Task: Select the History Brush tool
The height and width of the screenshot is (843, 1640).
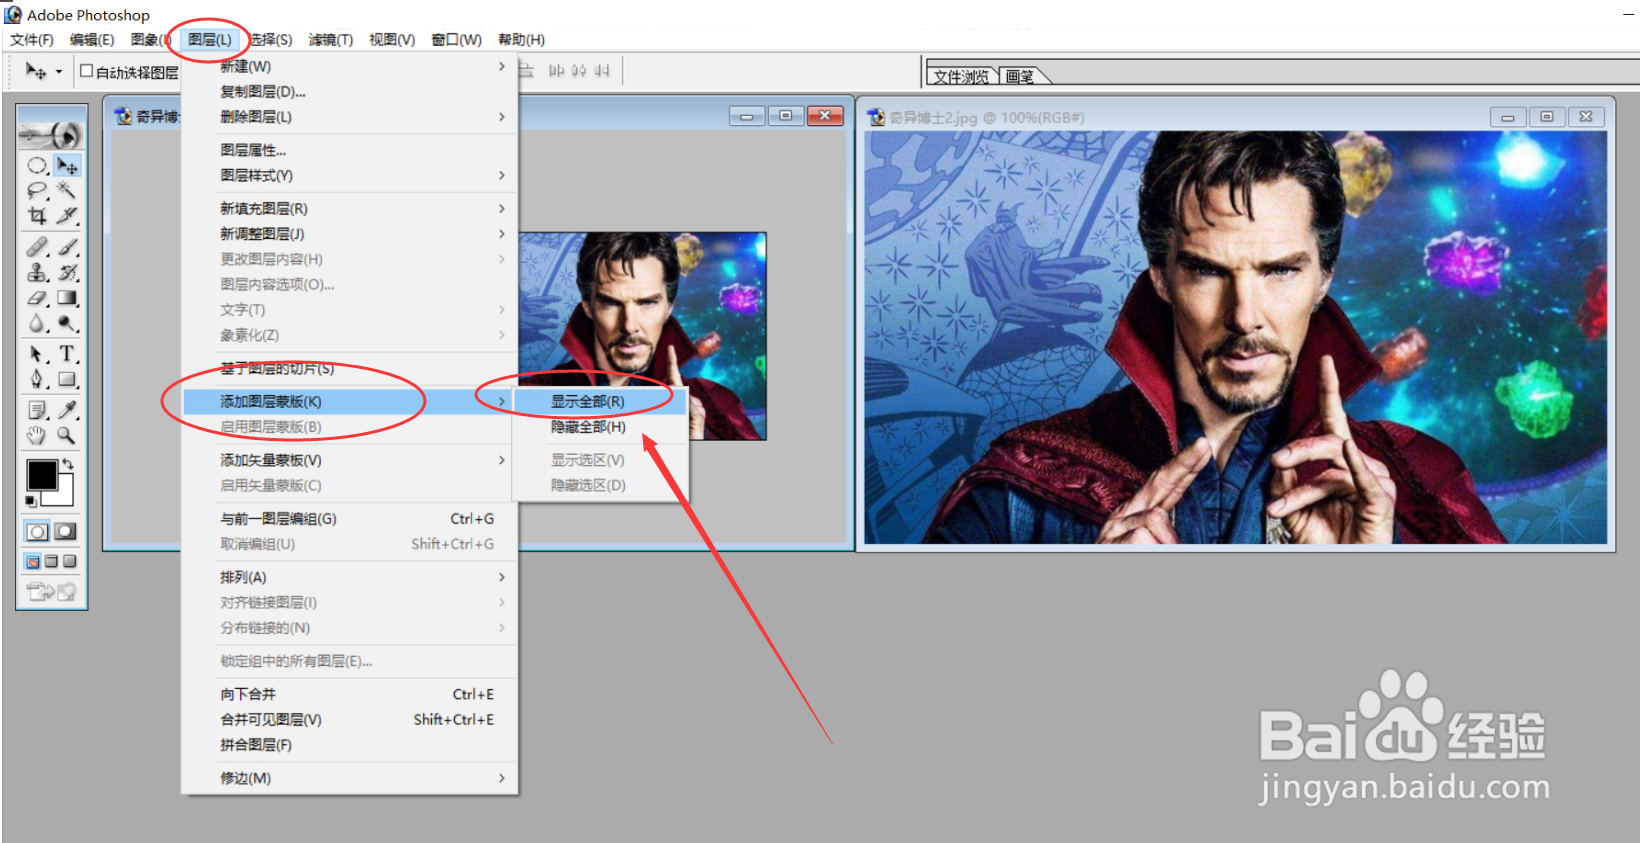Action: 67,272
